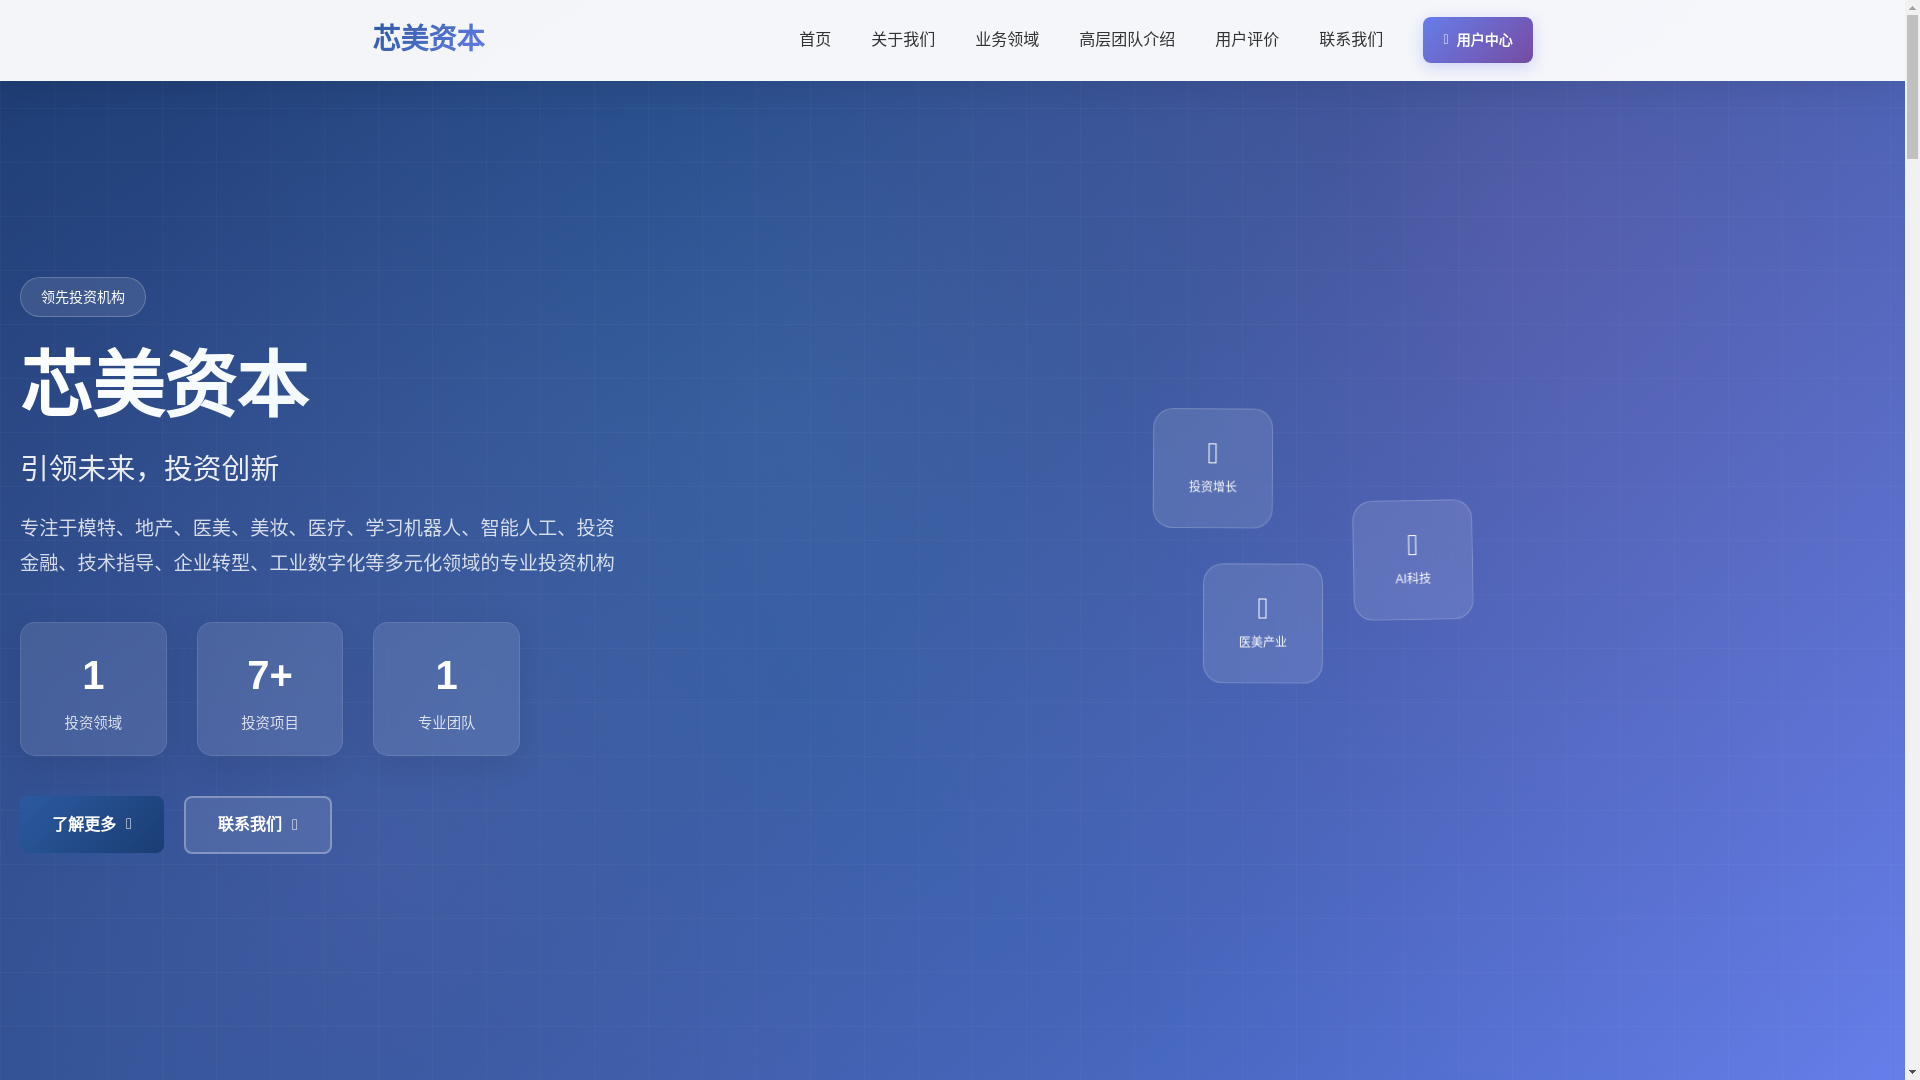Image resolution: width=1920 pixels, height=1080 pixels.
Task: Click the AI科技 card label
Action: (x=1413, y=579)
